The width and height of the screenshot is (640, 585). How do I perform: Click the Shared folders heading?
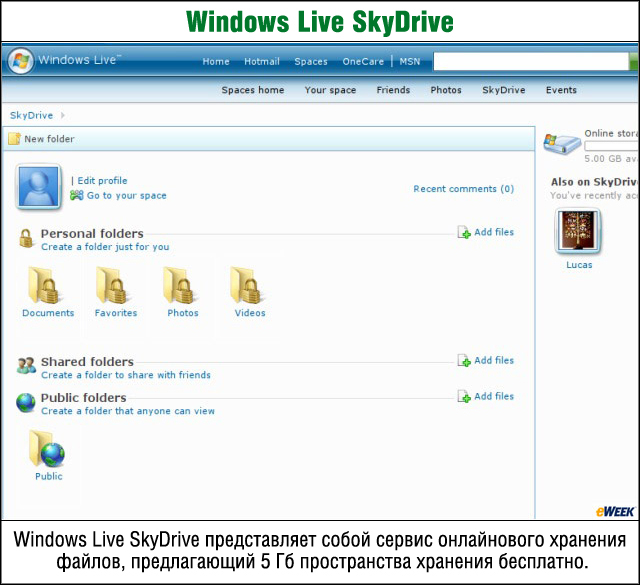point(87,362)
